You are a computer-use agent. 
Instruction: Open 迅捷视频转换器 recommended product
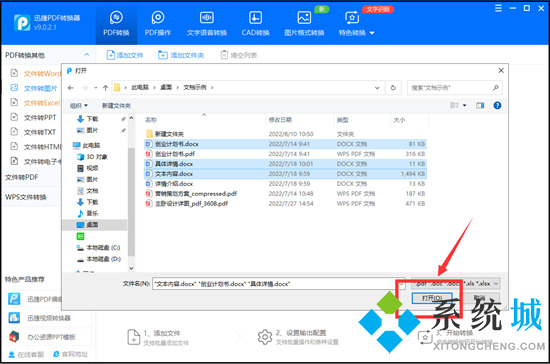[39, 318]
